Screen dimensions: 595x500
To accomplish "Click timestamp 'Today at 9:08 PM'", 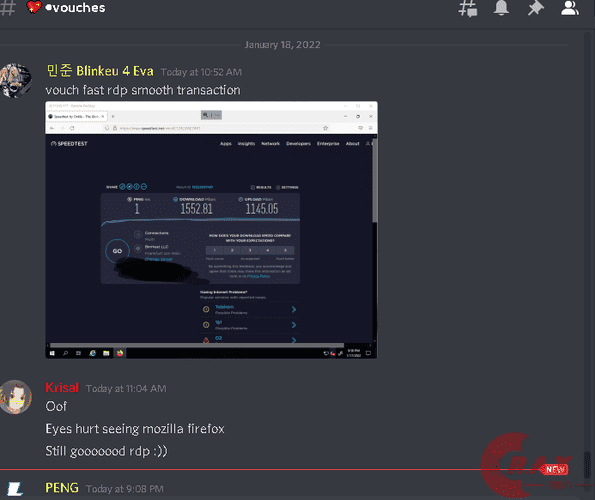I will [x=124, y=489].
